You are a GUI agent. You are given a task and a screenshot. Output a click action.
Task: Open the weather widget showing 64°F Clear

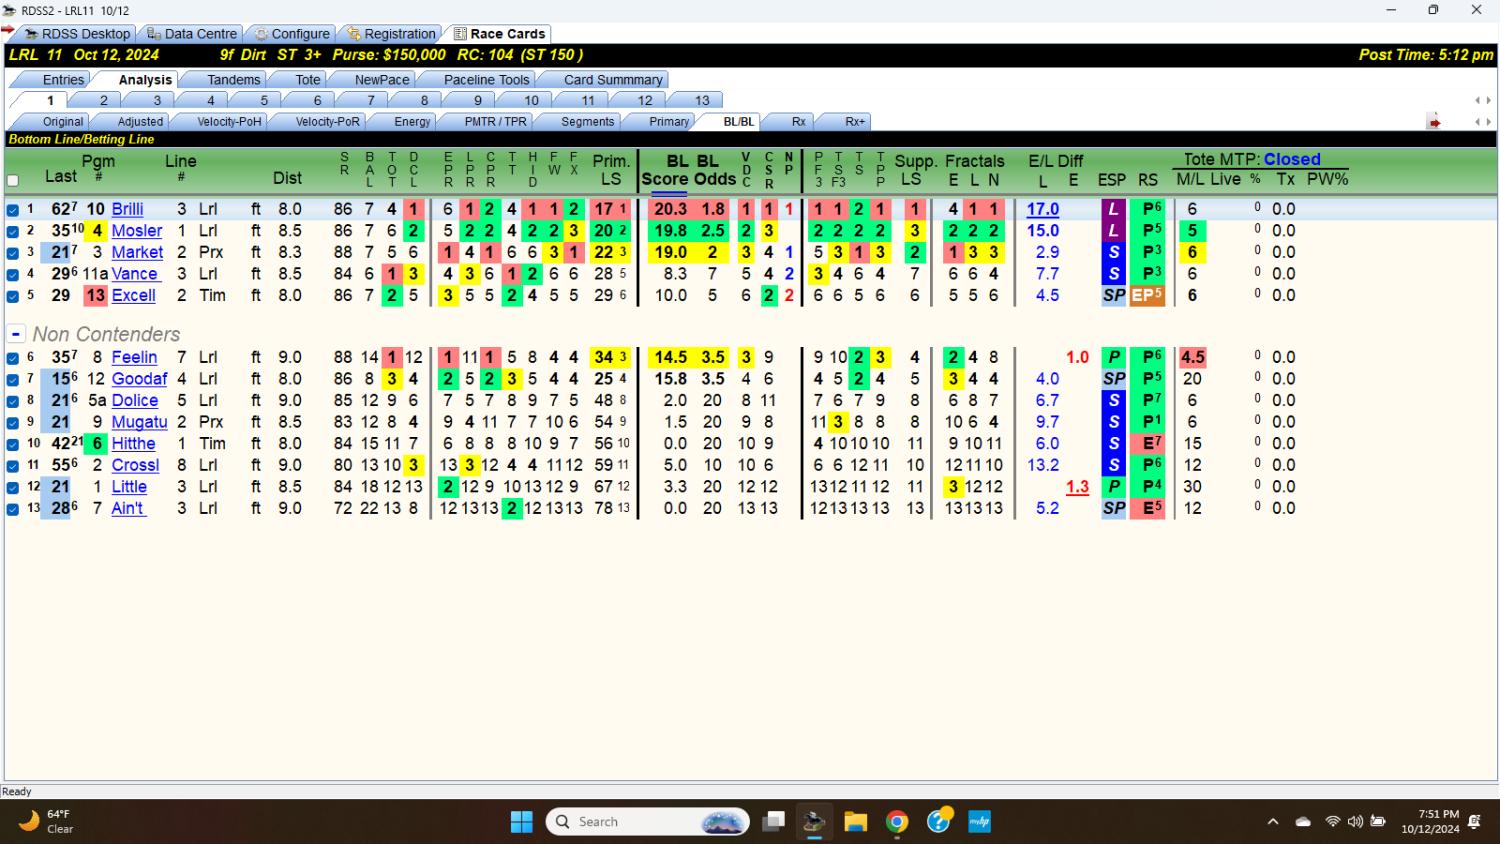[x=47, y=822]
